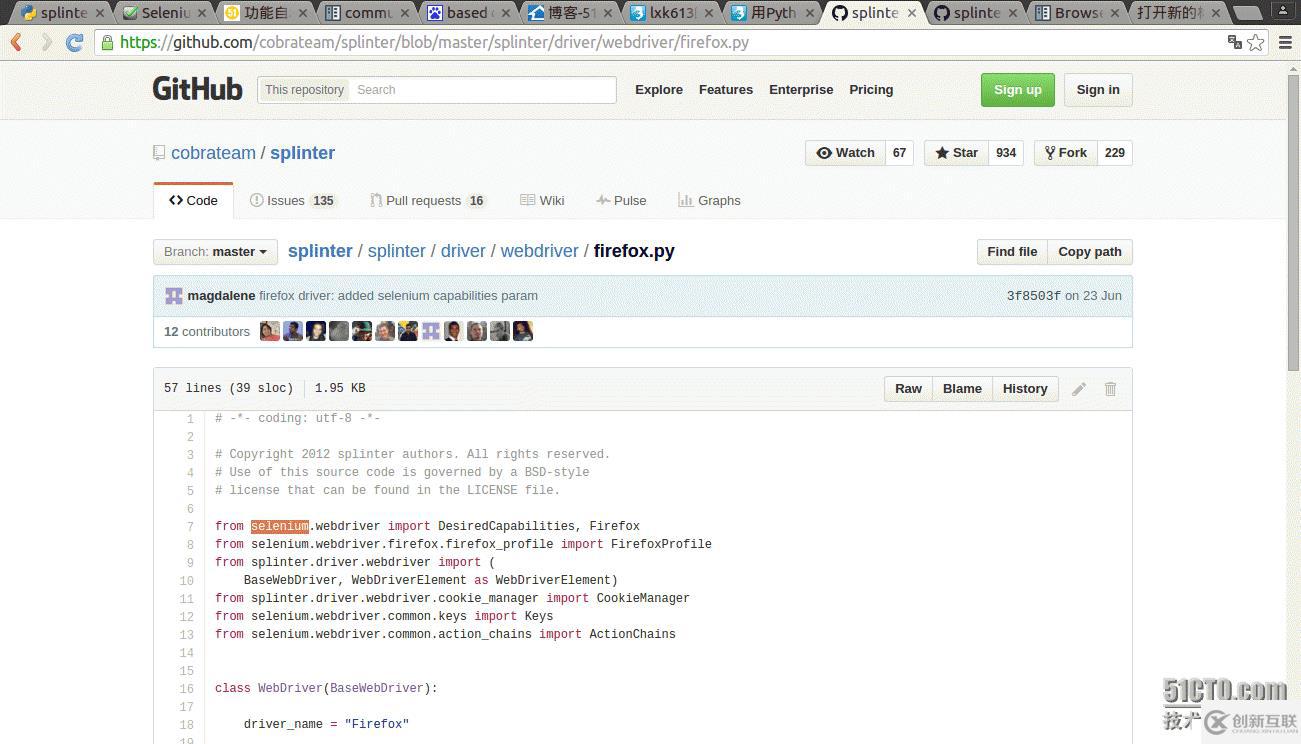
Task: Click the Find file button
Action: [x=1012, y=252]
